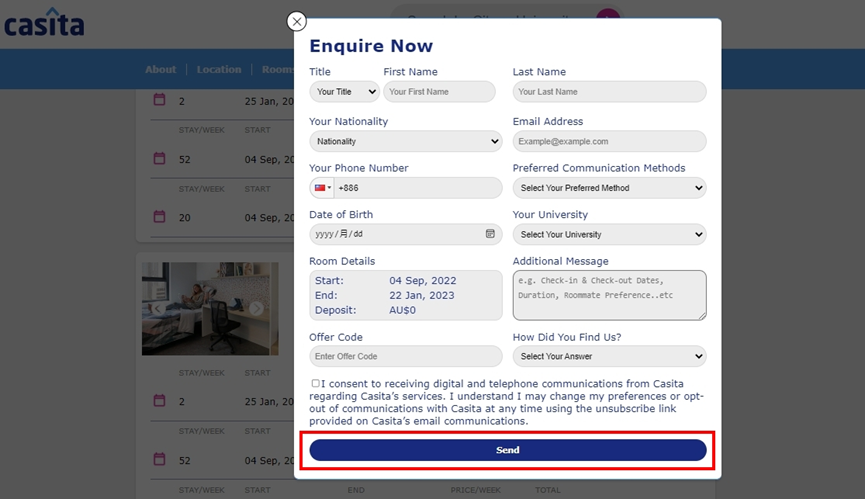Expand the Your University dropdown
The image size is (865, 499).
(x=609, y=235)
